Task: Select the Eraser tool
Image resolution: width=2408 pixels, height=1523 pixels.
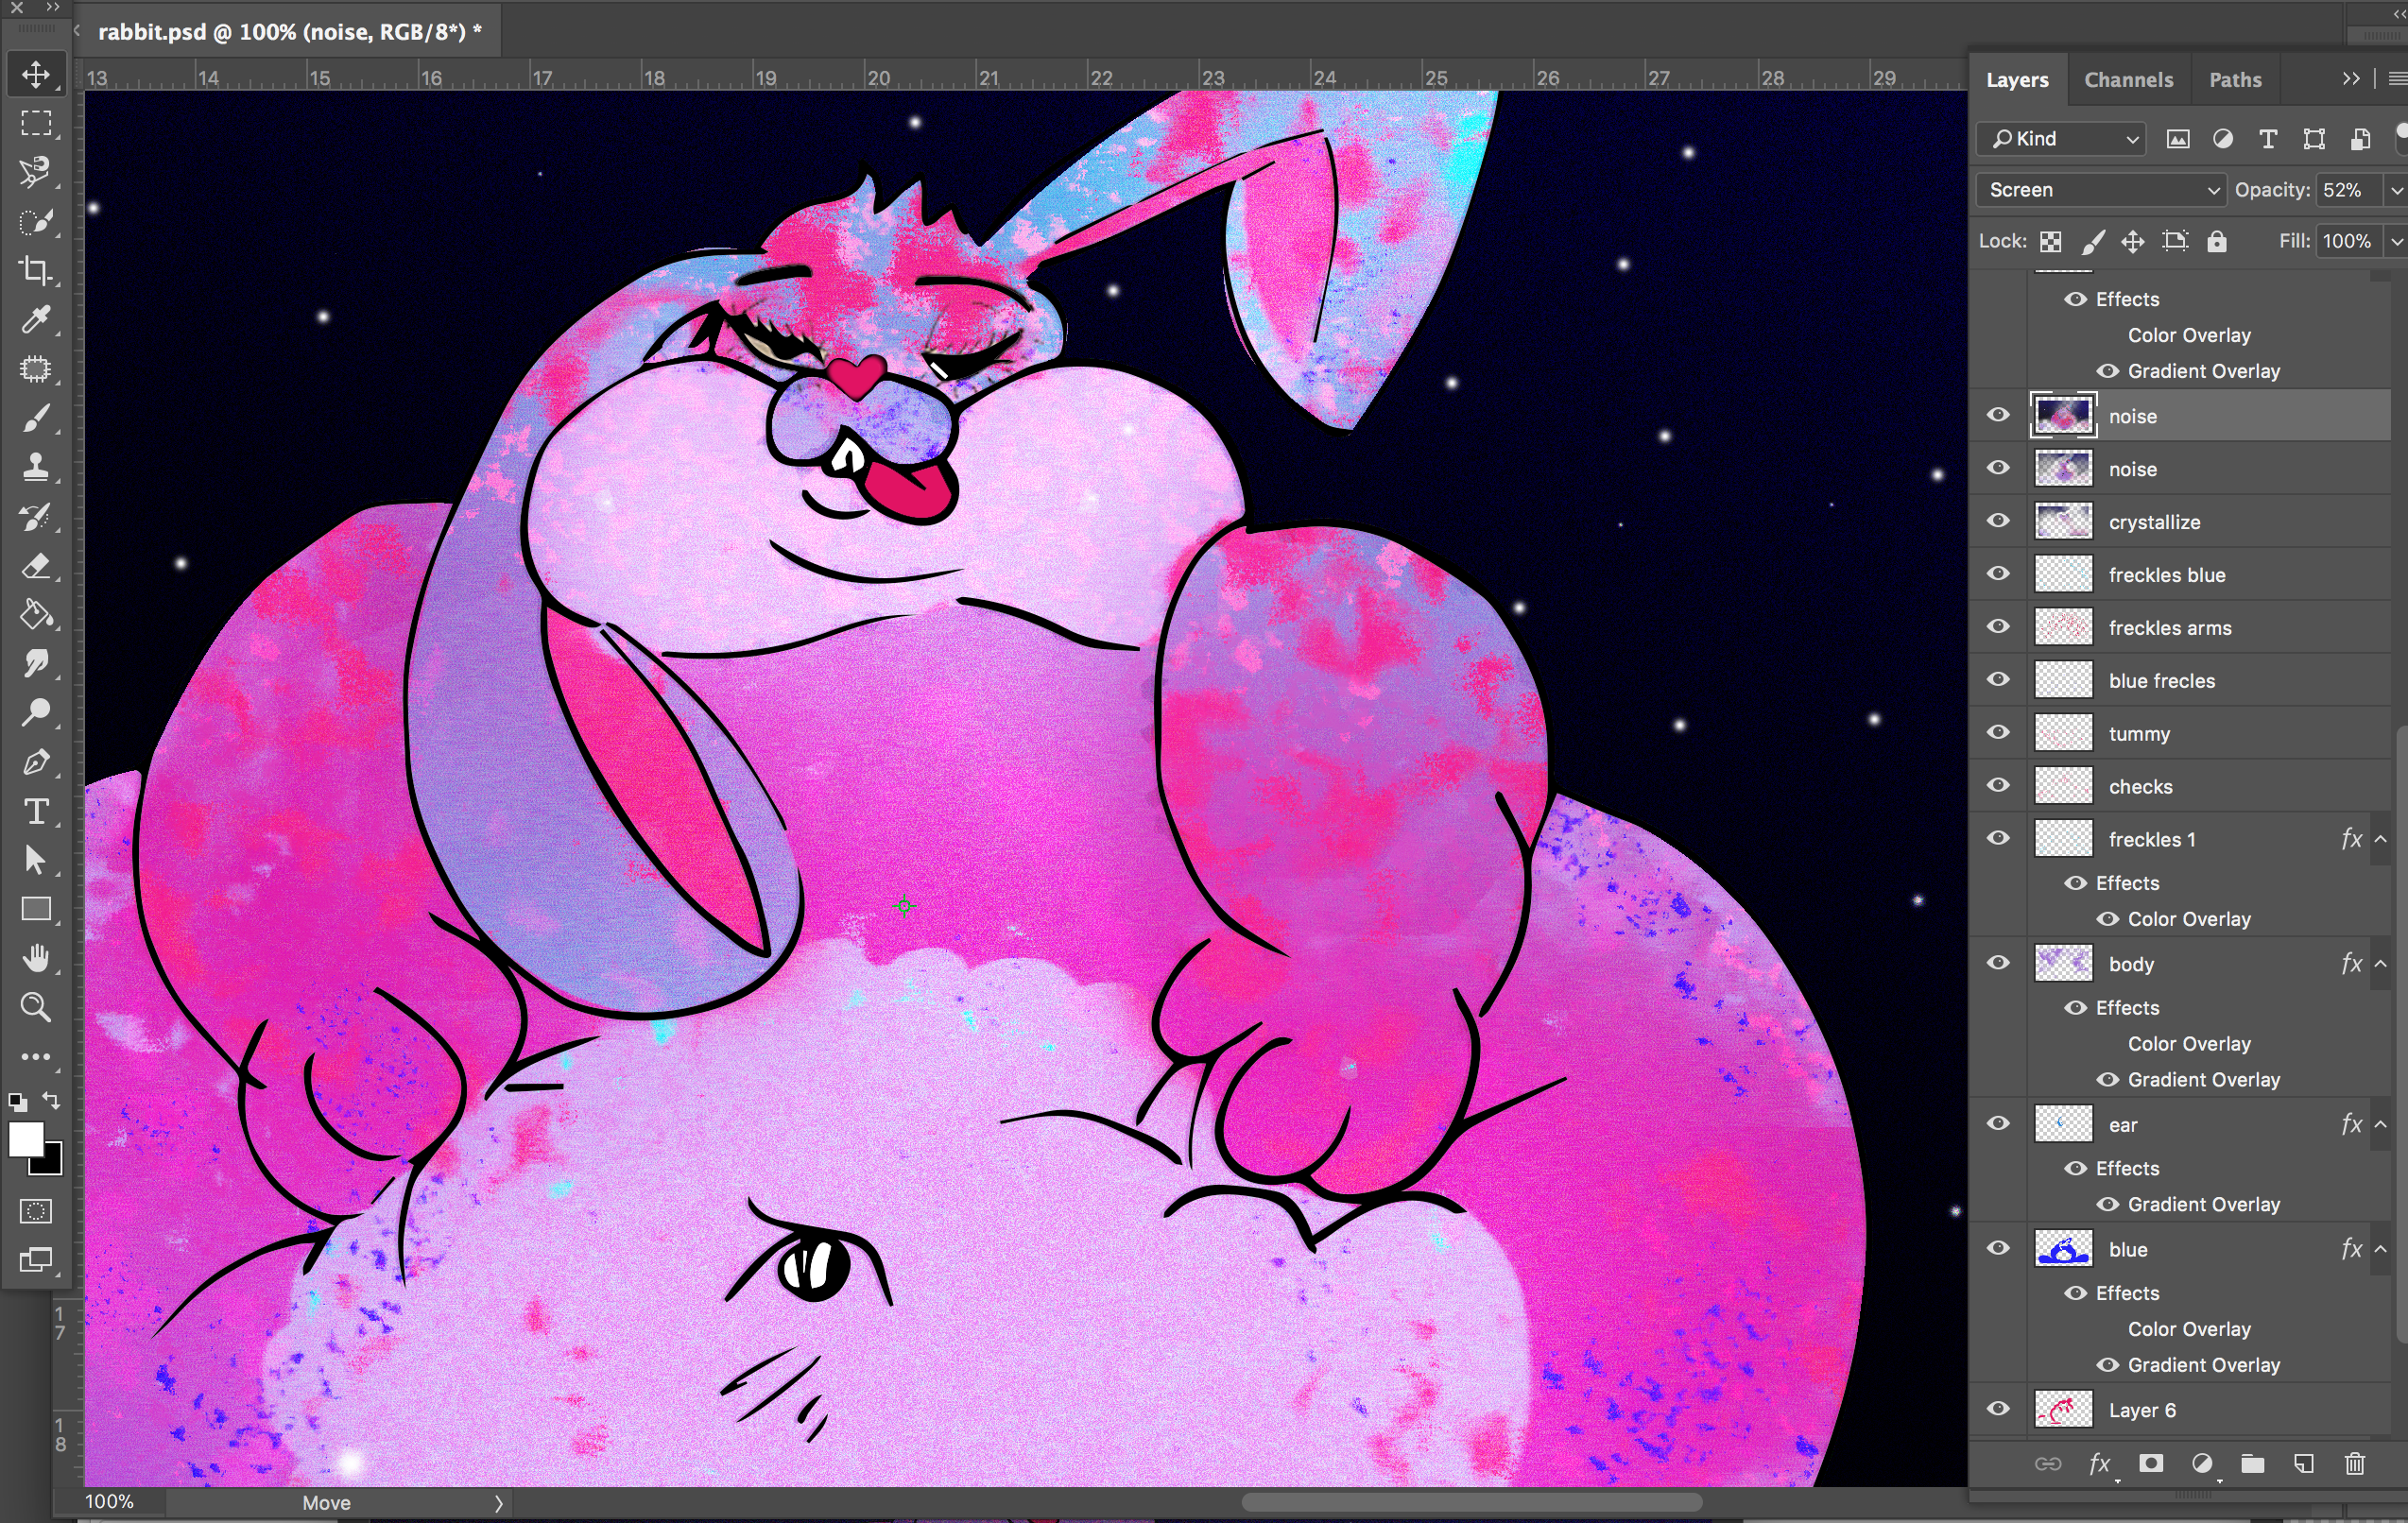Action: pyautogui.click(x=36, y=566)
